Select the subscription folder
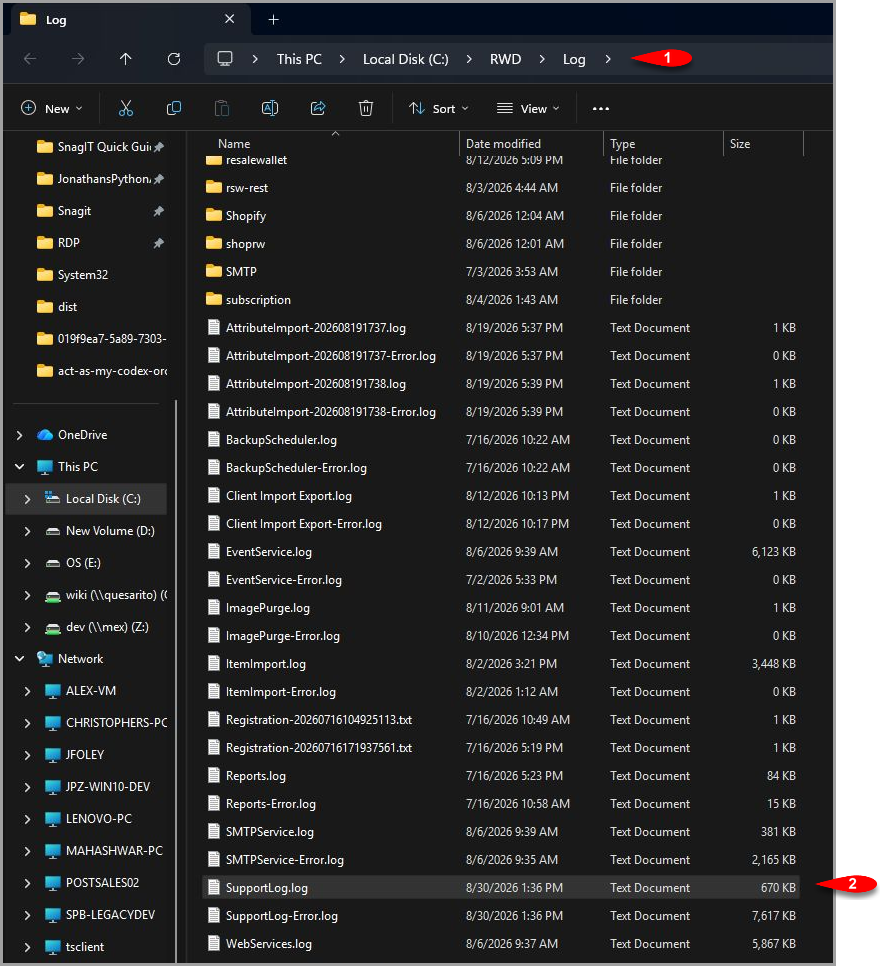 tap(258, 299)
